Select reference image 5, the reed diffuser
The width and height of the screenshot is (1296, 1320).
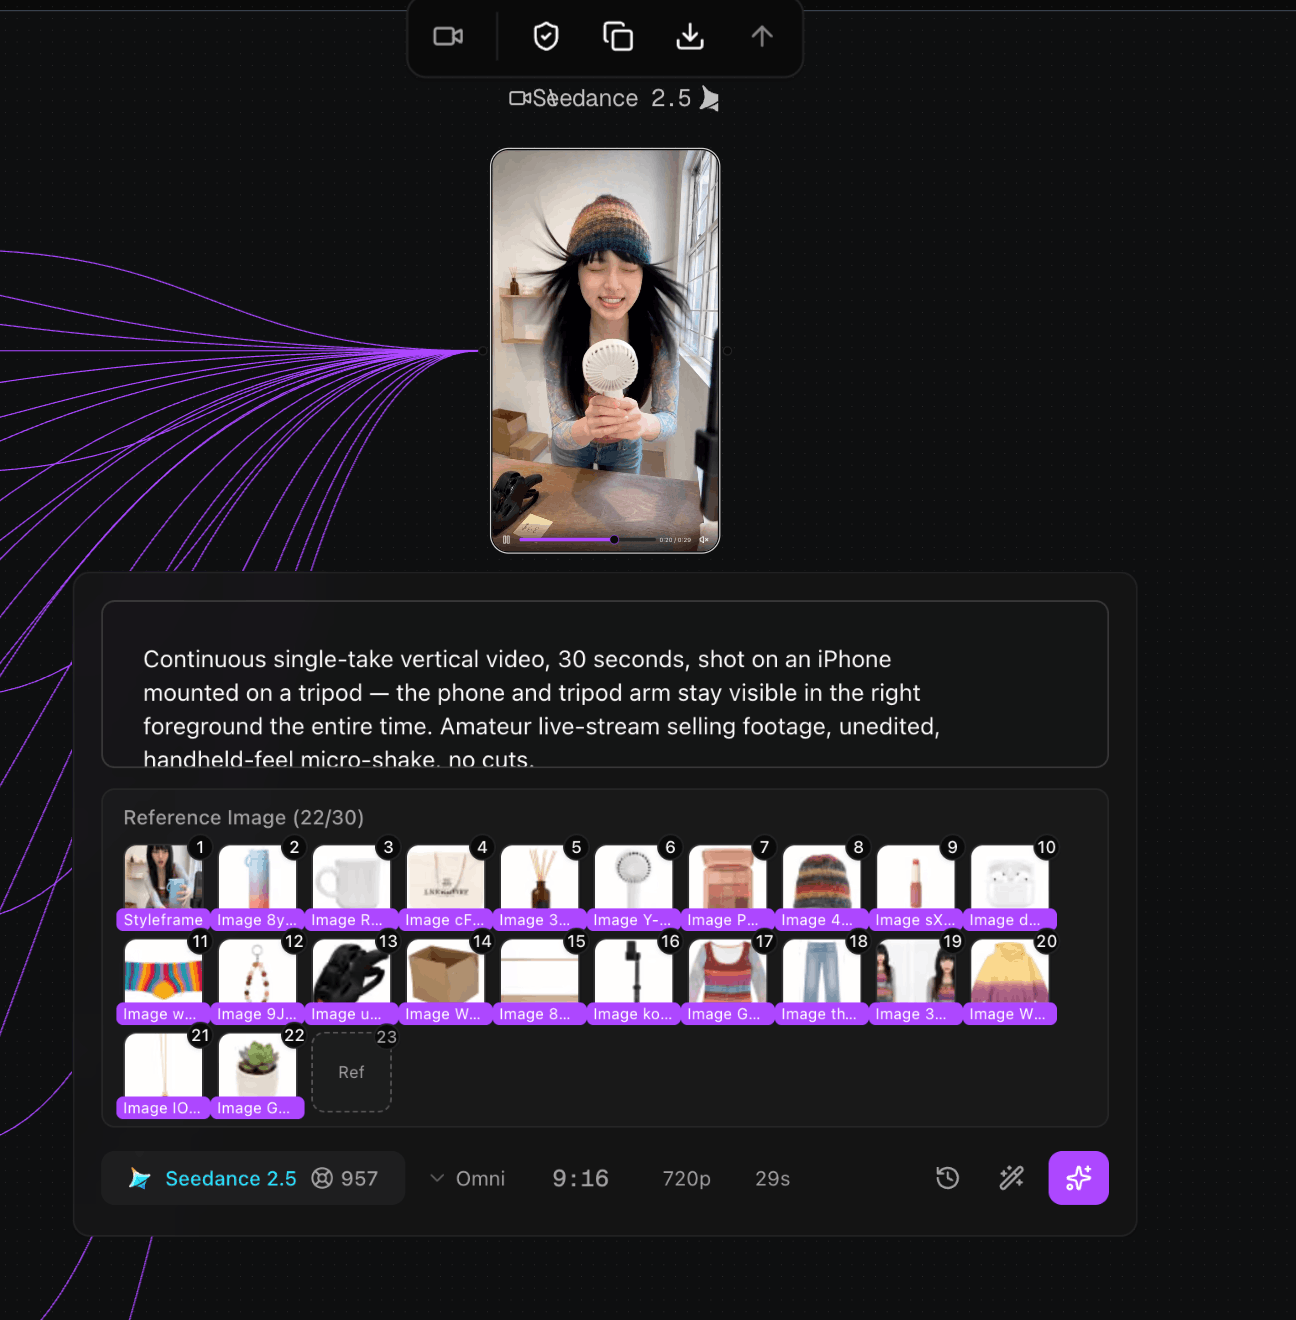click(x=539, y=886)
